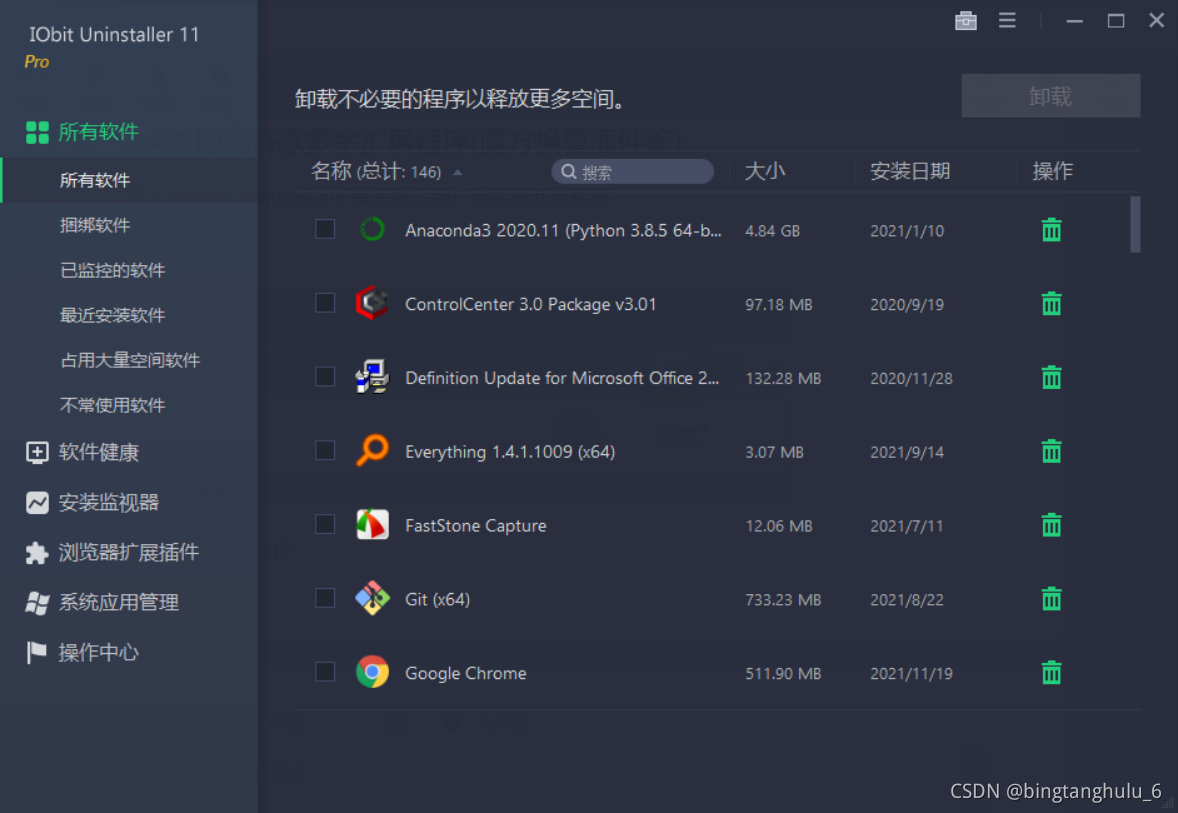1178x813 pixels.
Task: Tick checkbox for ControlCenter 3.0 Package
Action: point(325,302)
